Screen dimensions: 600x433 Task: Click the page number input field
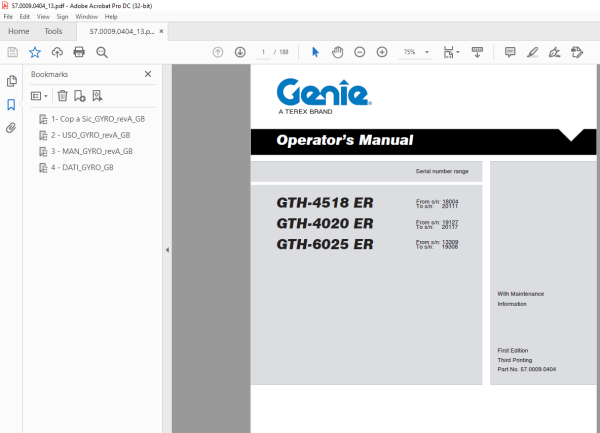coord(263,52)
